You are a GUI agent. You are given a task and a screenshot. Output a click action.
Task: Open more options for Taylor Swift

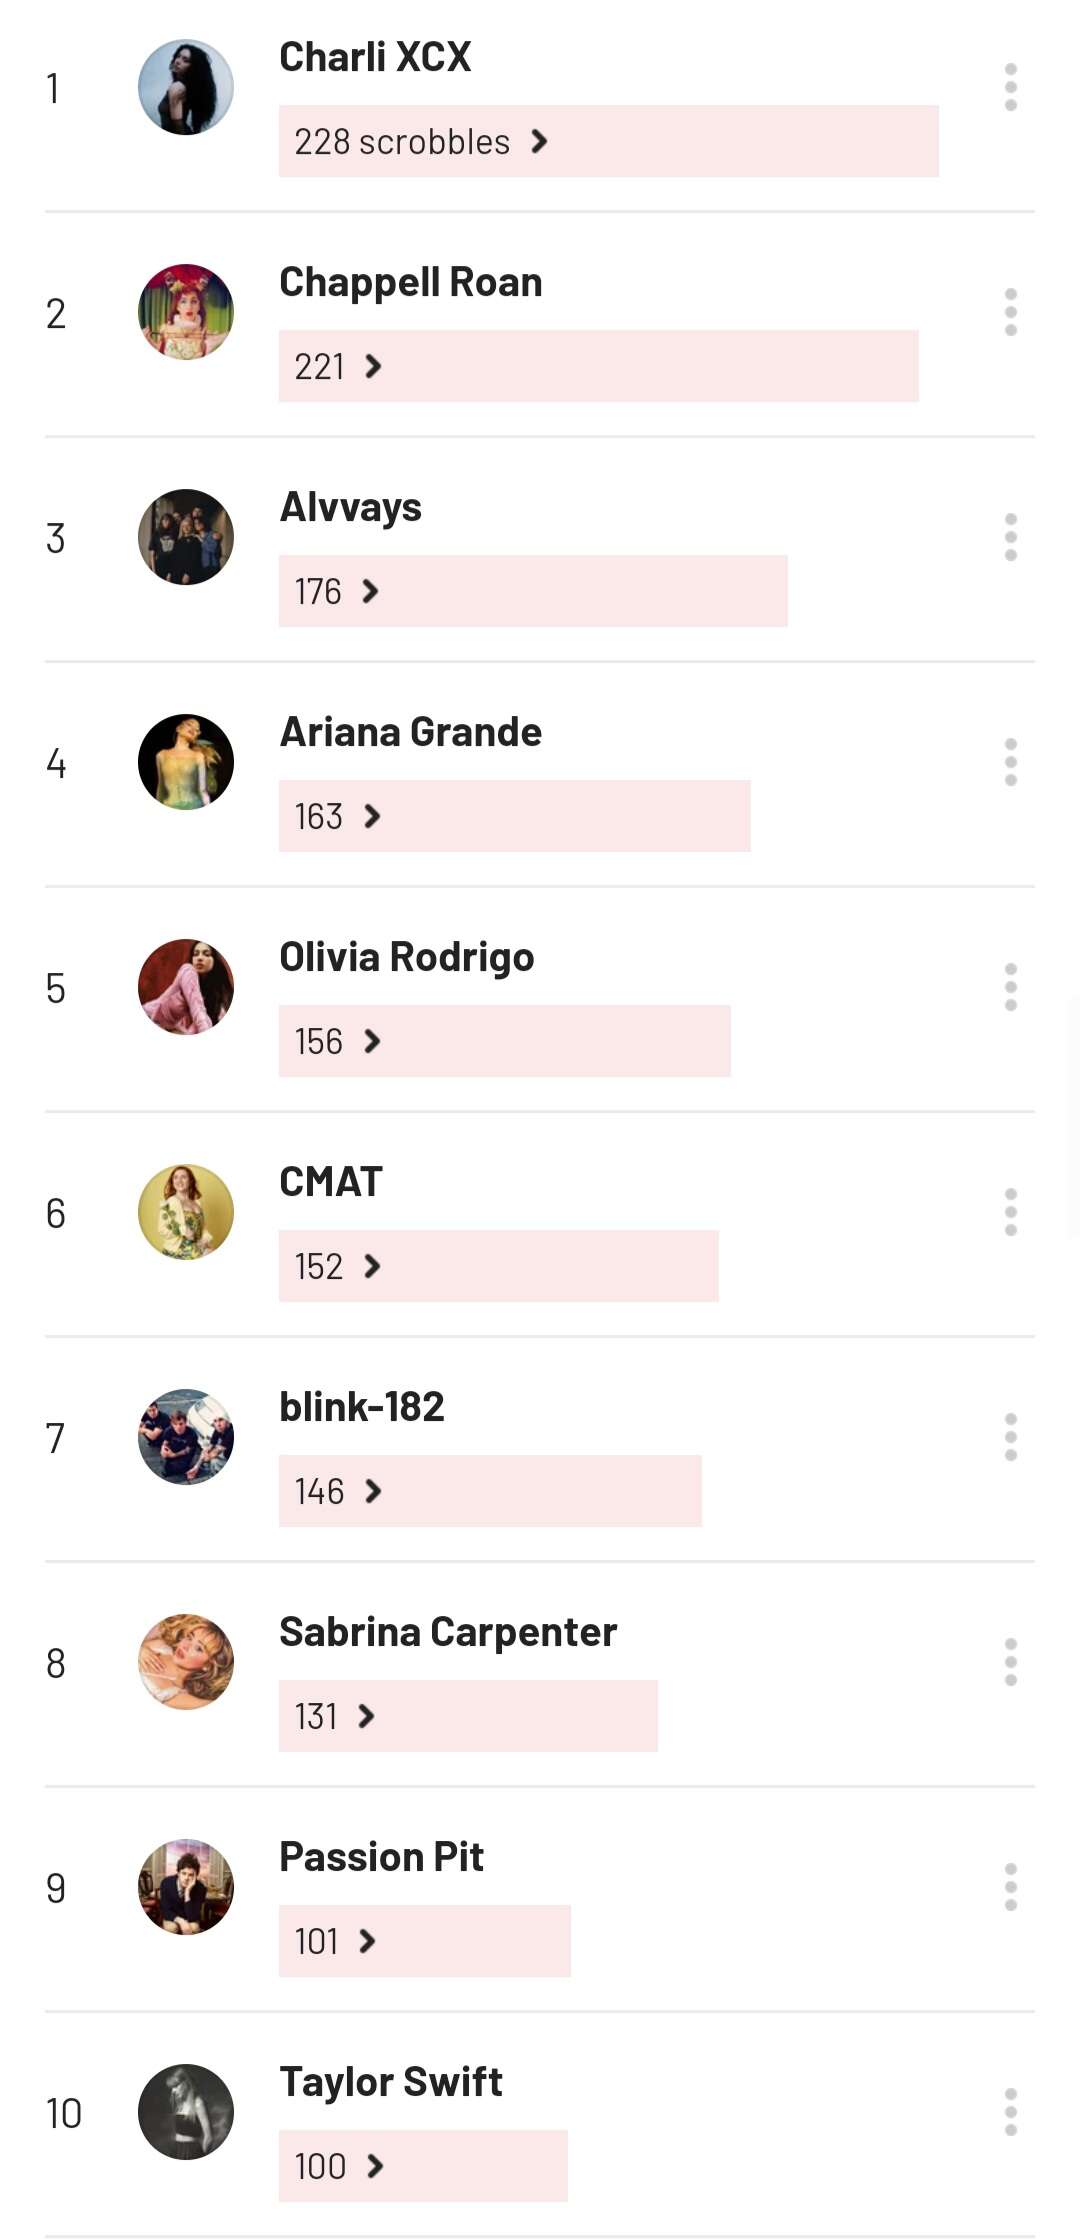click(x=1010, y=2112)
